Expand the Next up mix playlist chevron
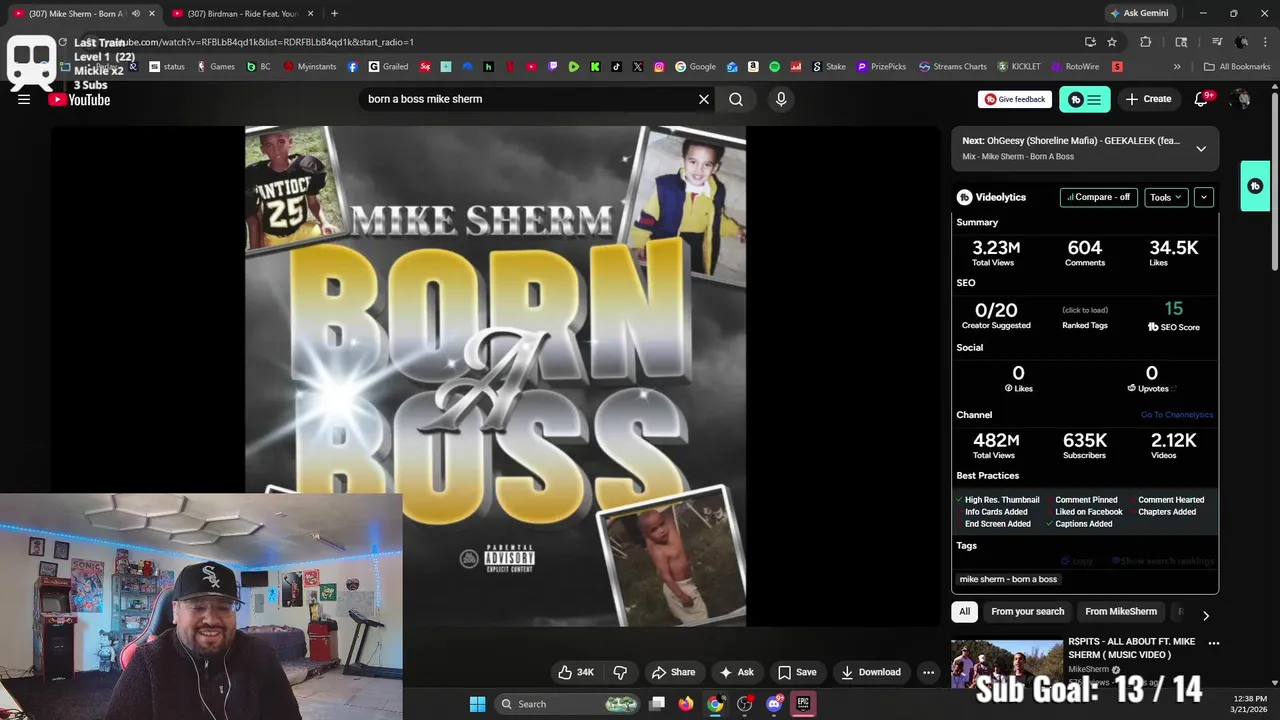The image size is (1280, 720). (x=1201, y=148)
